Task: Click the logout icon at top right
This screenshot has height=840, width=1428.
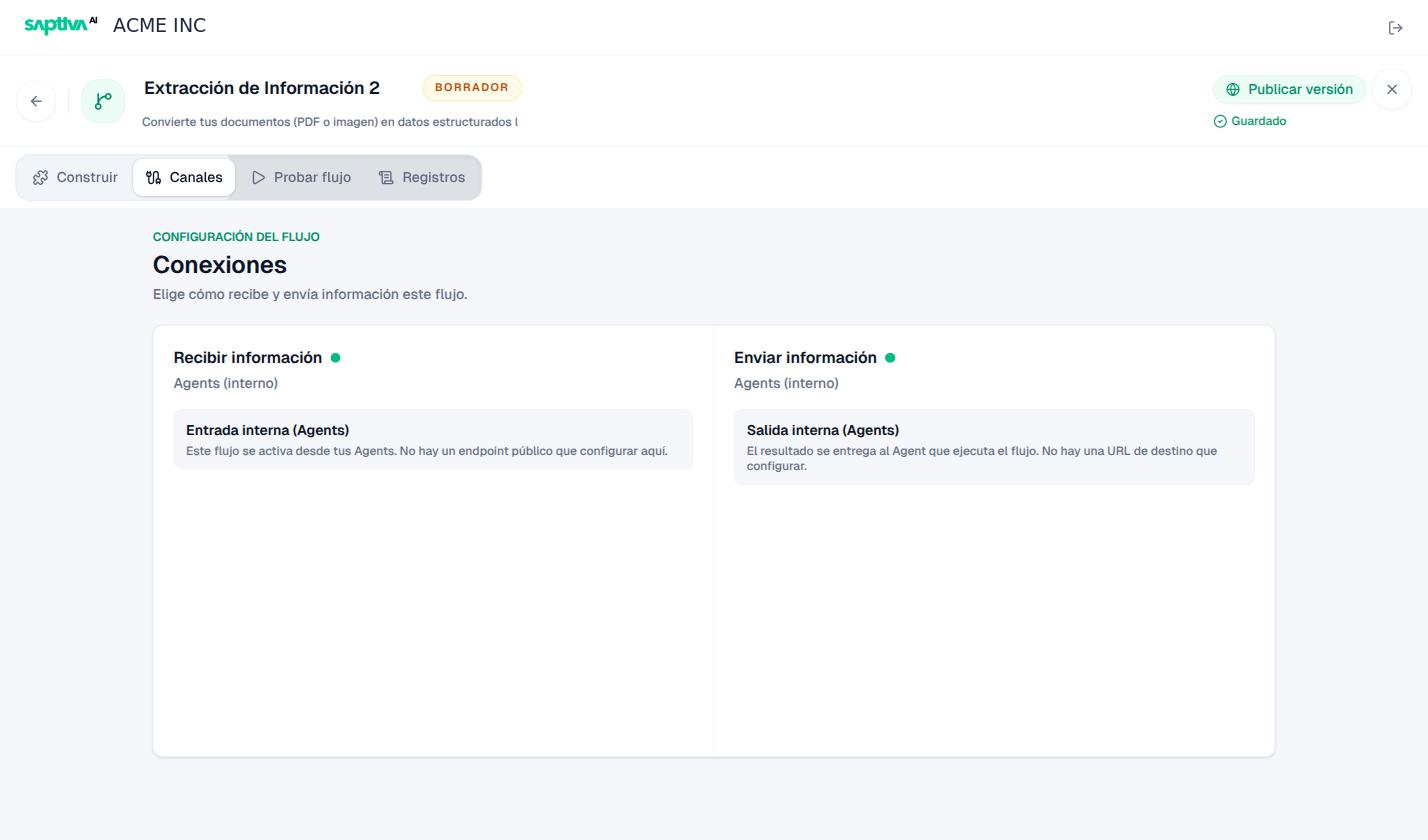Action: [x=1396, y=28]
